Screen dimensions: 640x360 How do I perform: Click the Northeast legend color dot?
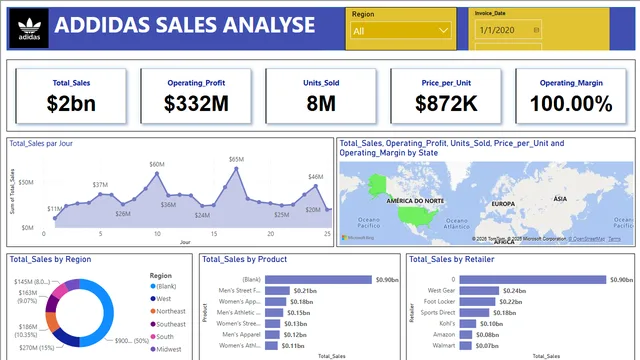[153, 311]
